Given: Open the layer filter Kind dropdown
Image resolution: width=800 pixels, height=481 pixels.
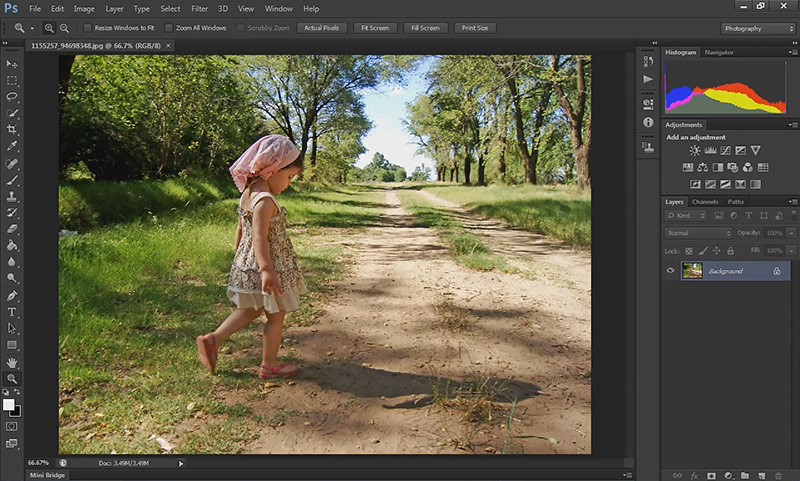Looking at the screenshot, I should click(x=686, y=216).
